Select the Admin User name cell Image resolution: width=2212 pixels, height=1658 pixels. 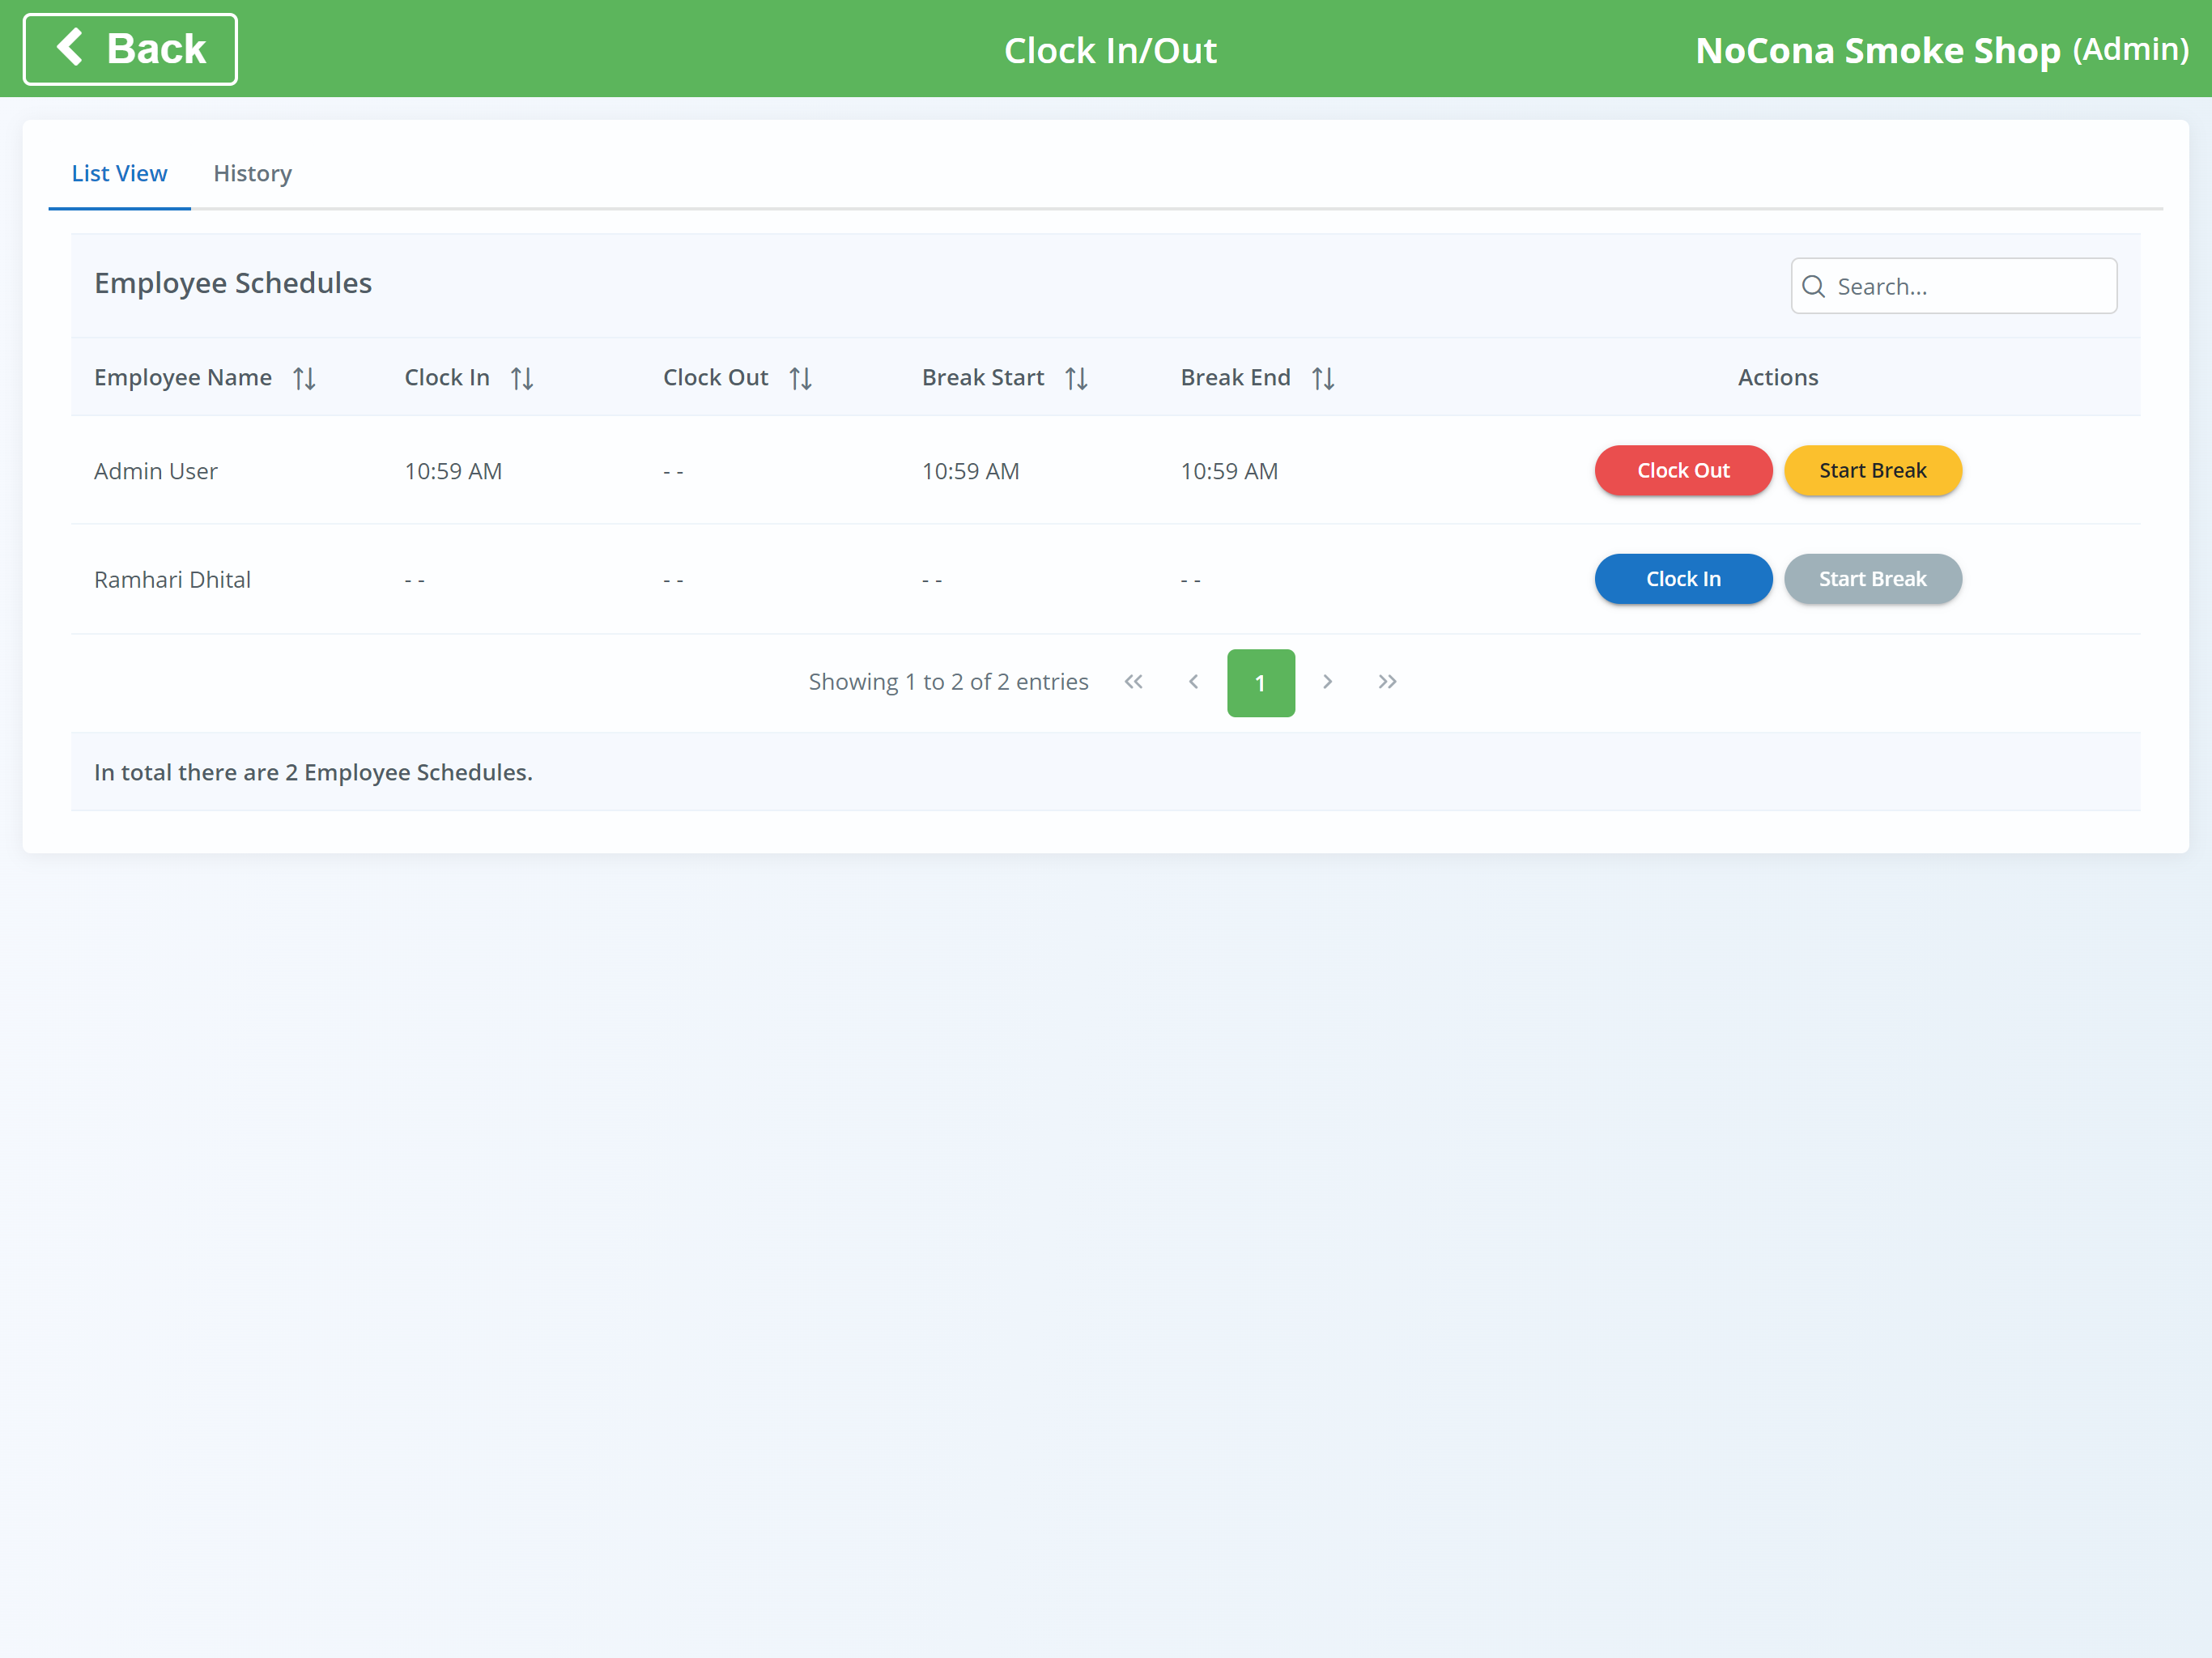pyautogui.click(x=155, y=471)
